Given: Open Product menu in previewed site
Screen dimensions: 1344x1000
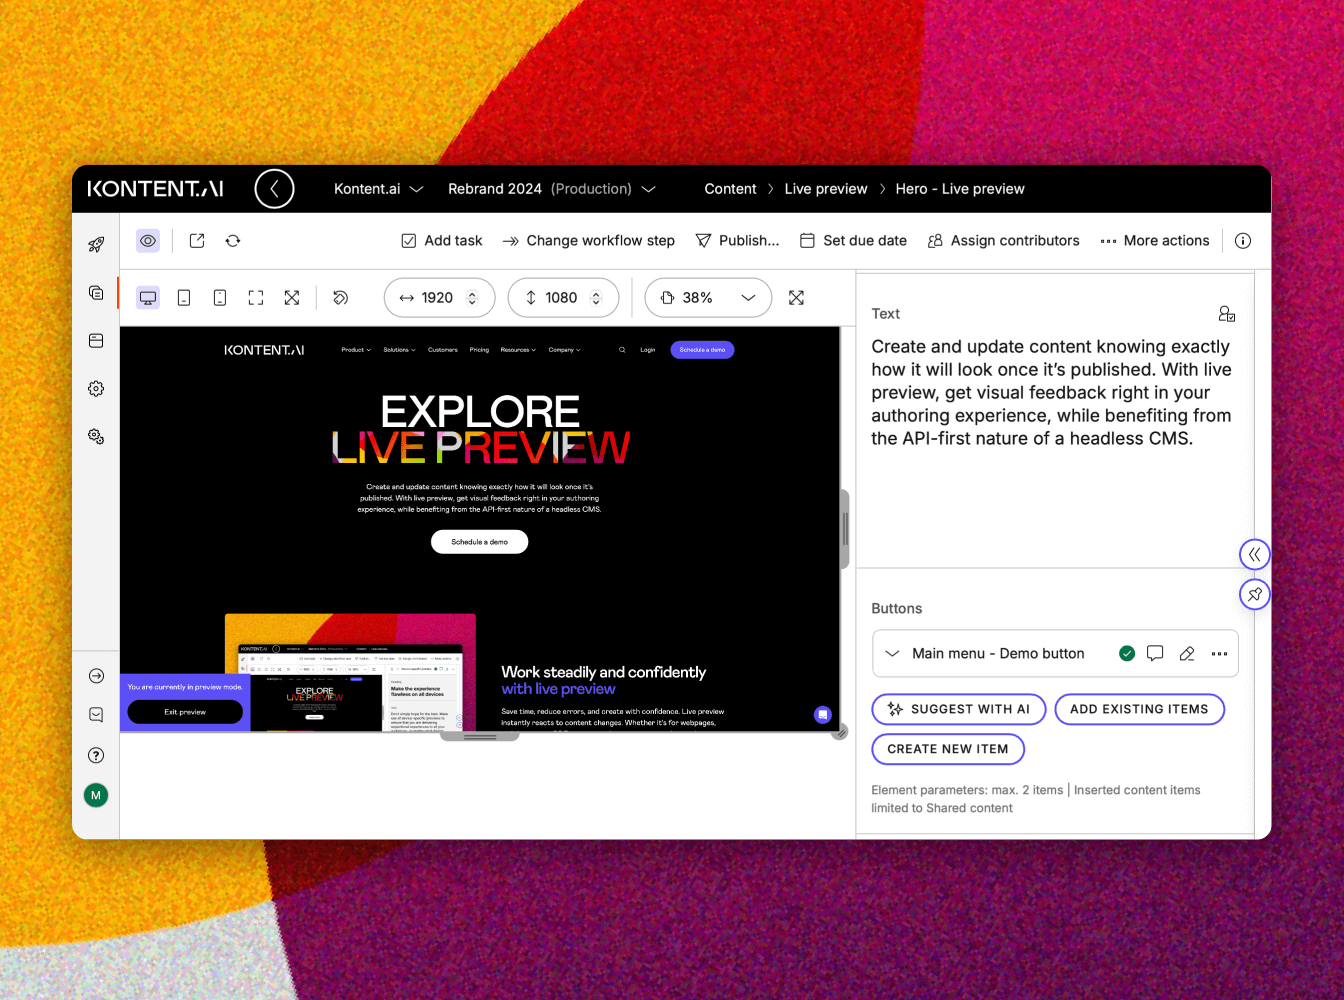Looking at the screenshot, I should (356, 350).
